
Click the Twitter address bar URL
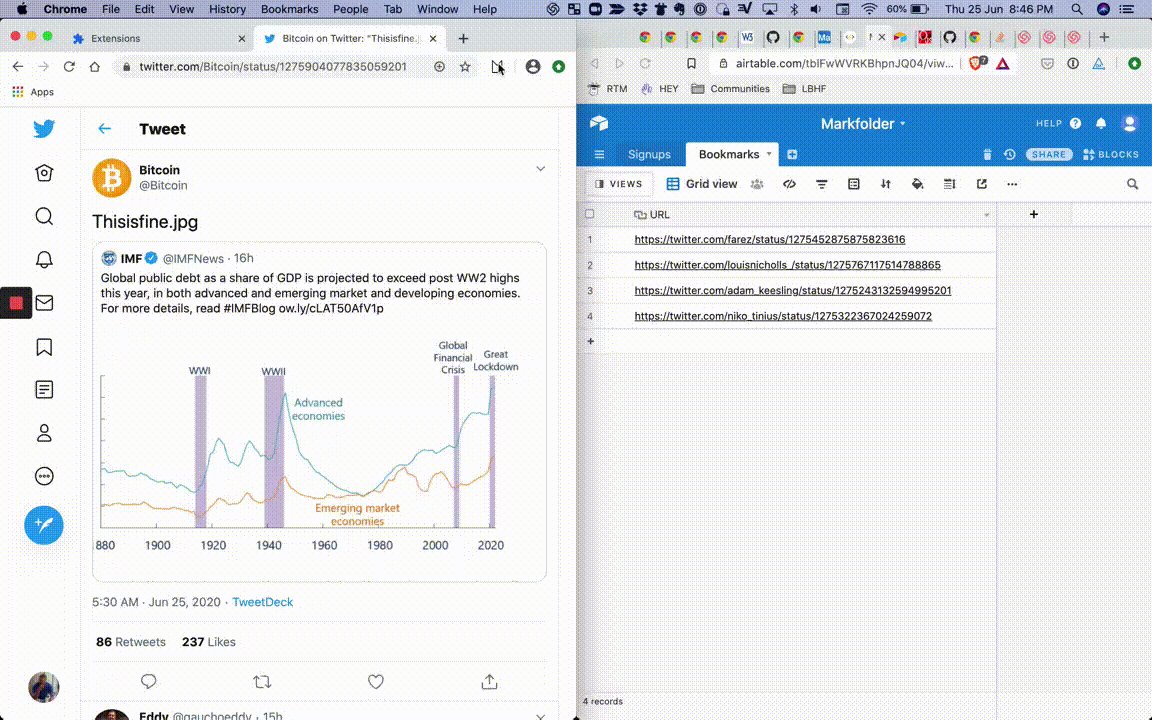[x=273, y=67]
